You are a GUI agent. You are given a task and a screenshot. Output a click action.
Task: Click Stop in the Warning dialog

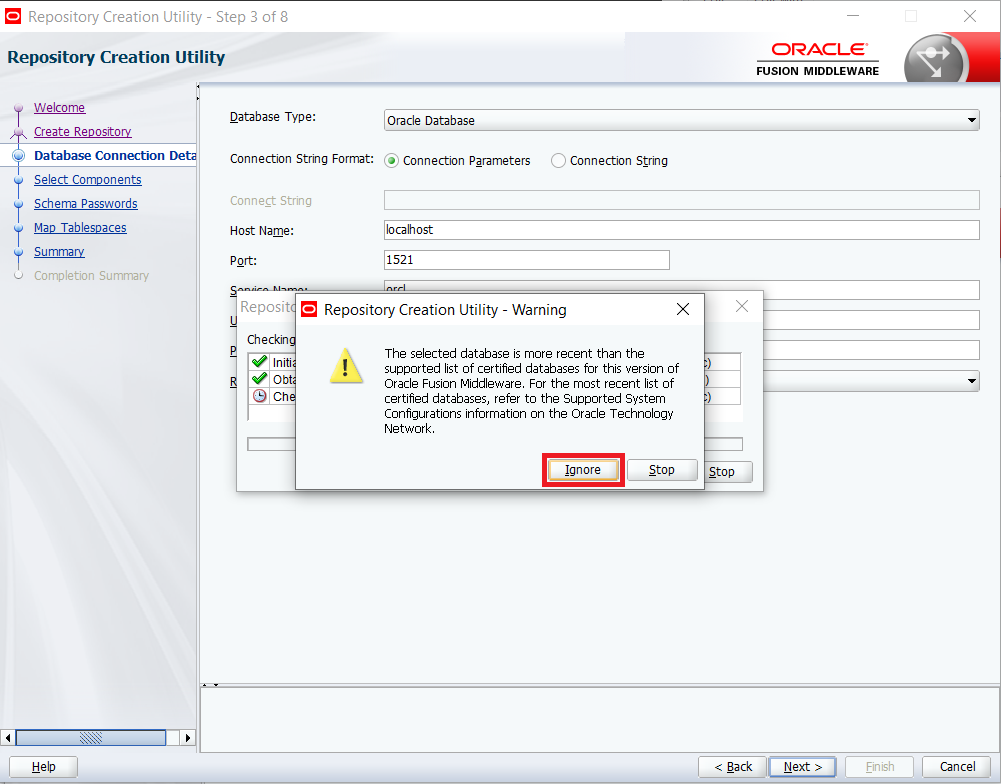coord(662,470)
